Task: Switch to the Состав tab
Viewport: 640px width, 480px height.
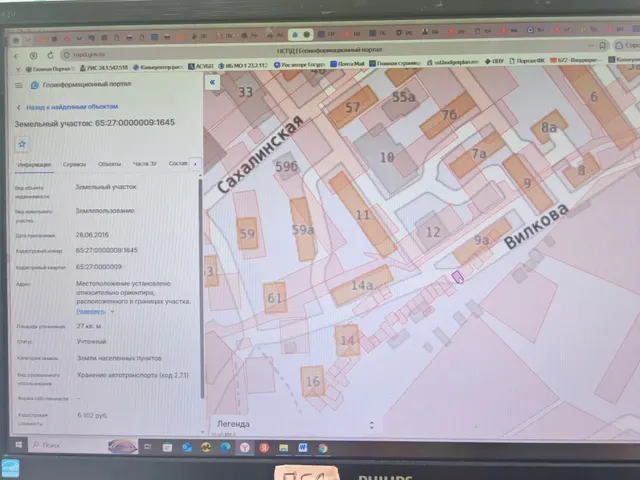Action: [178, 163]
